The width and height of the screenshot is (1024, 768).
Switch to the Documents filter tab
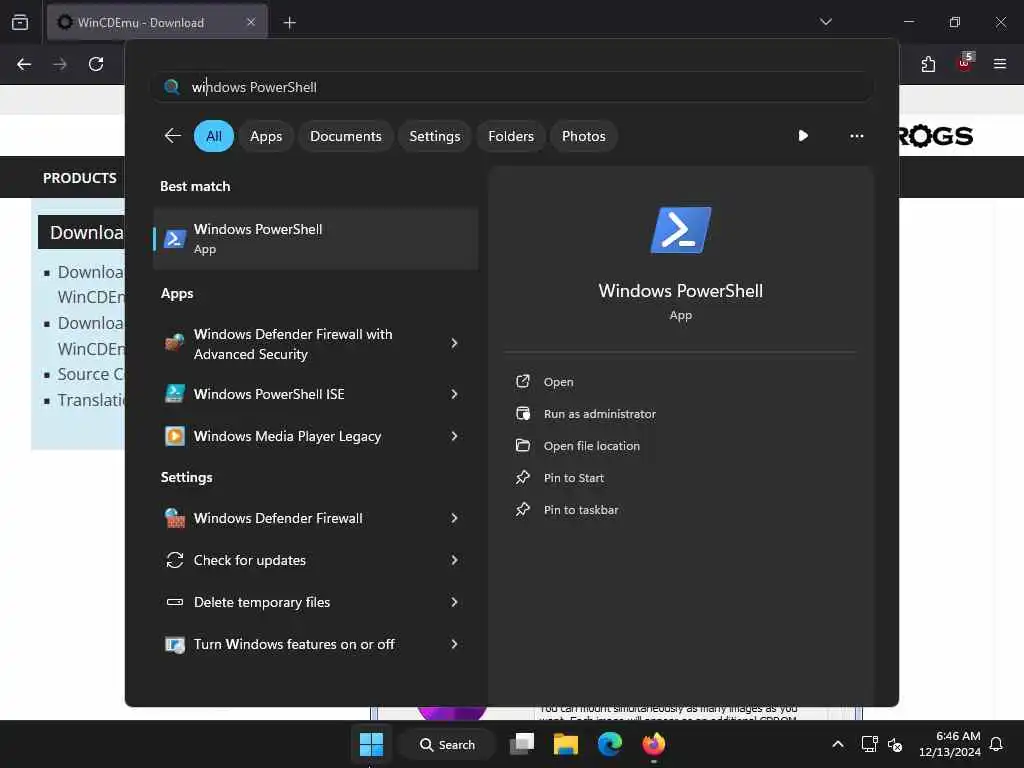pos(345,136)
